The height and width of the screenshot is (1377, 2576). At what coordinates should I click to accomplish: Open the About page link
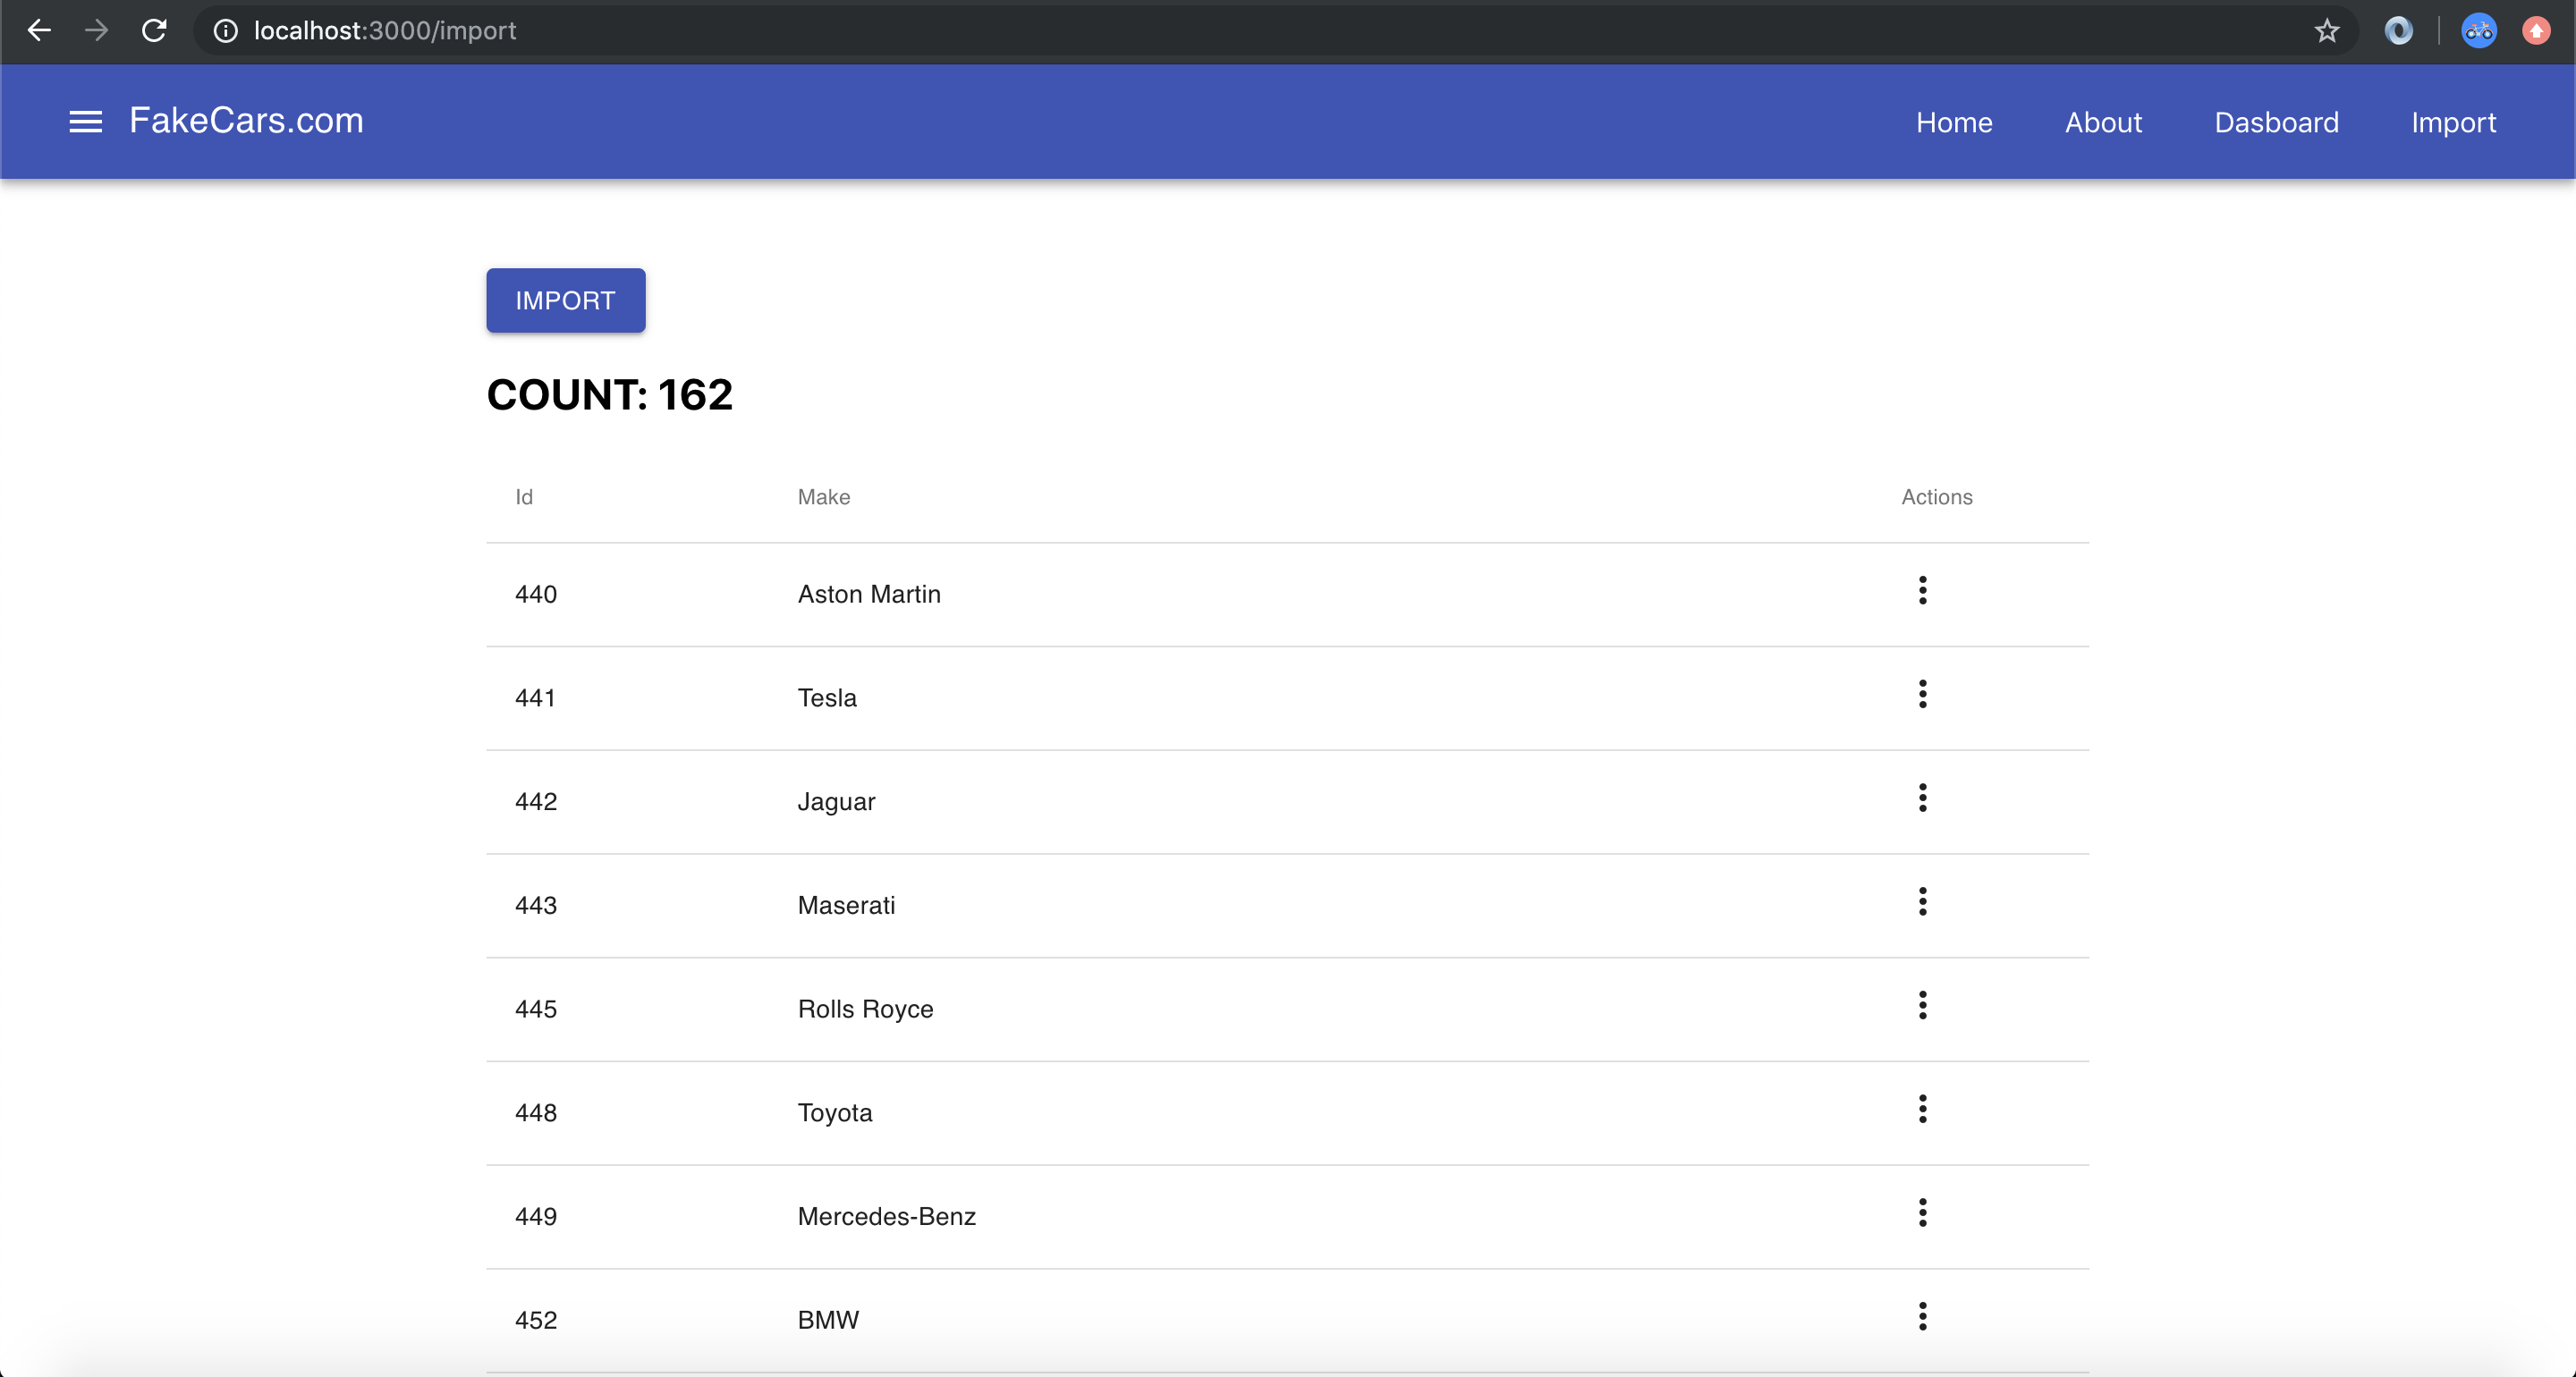click(x=2103, y=122)
